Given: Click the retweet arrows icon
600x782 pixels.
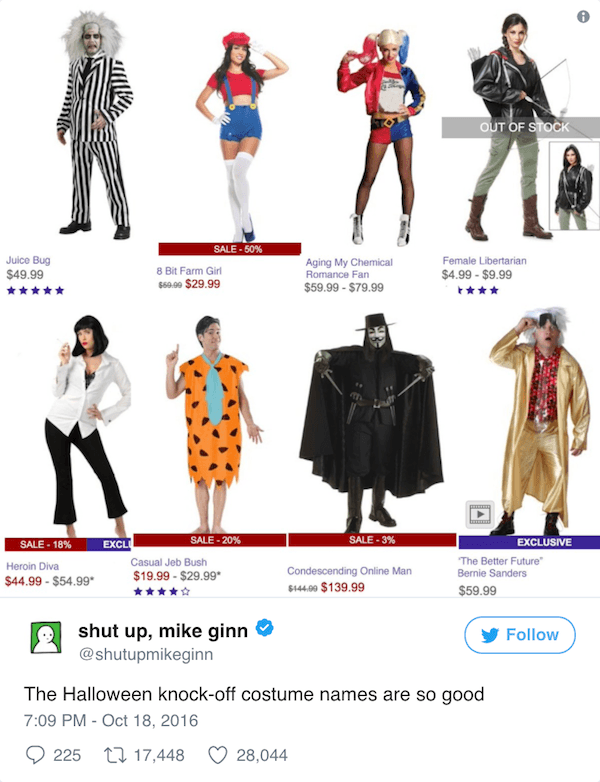Looking at the screenshot, I should pyautogui.click(x=113, y=755).
